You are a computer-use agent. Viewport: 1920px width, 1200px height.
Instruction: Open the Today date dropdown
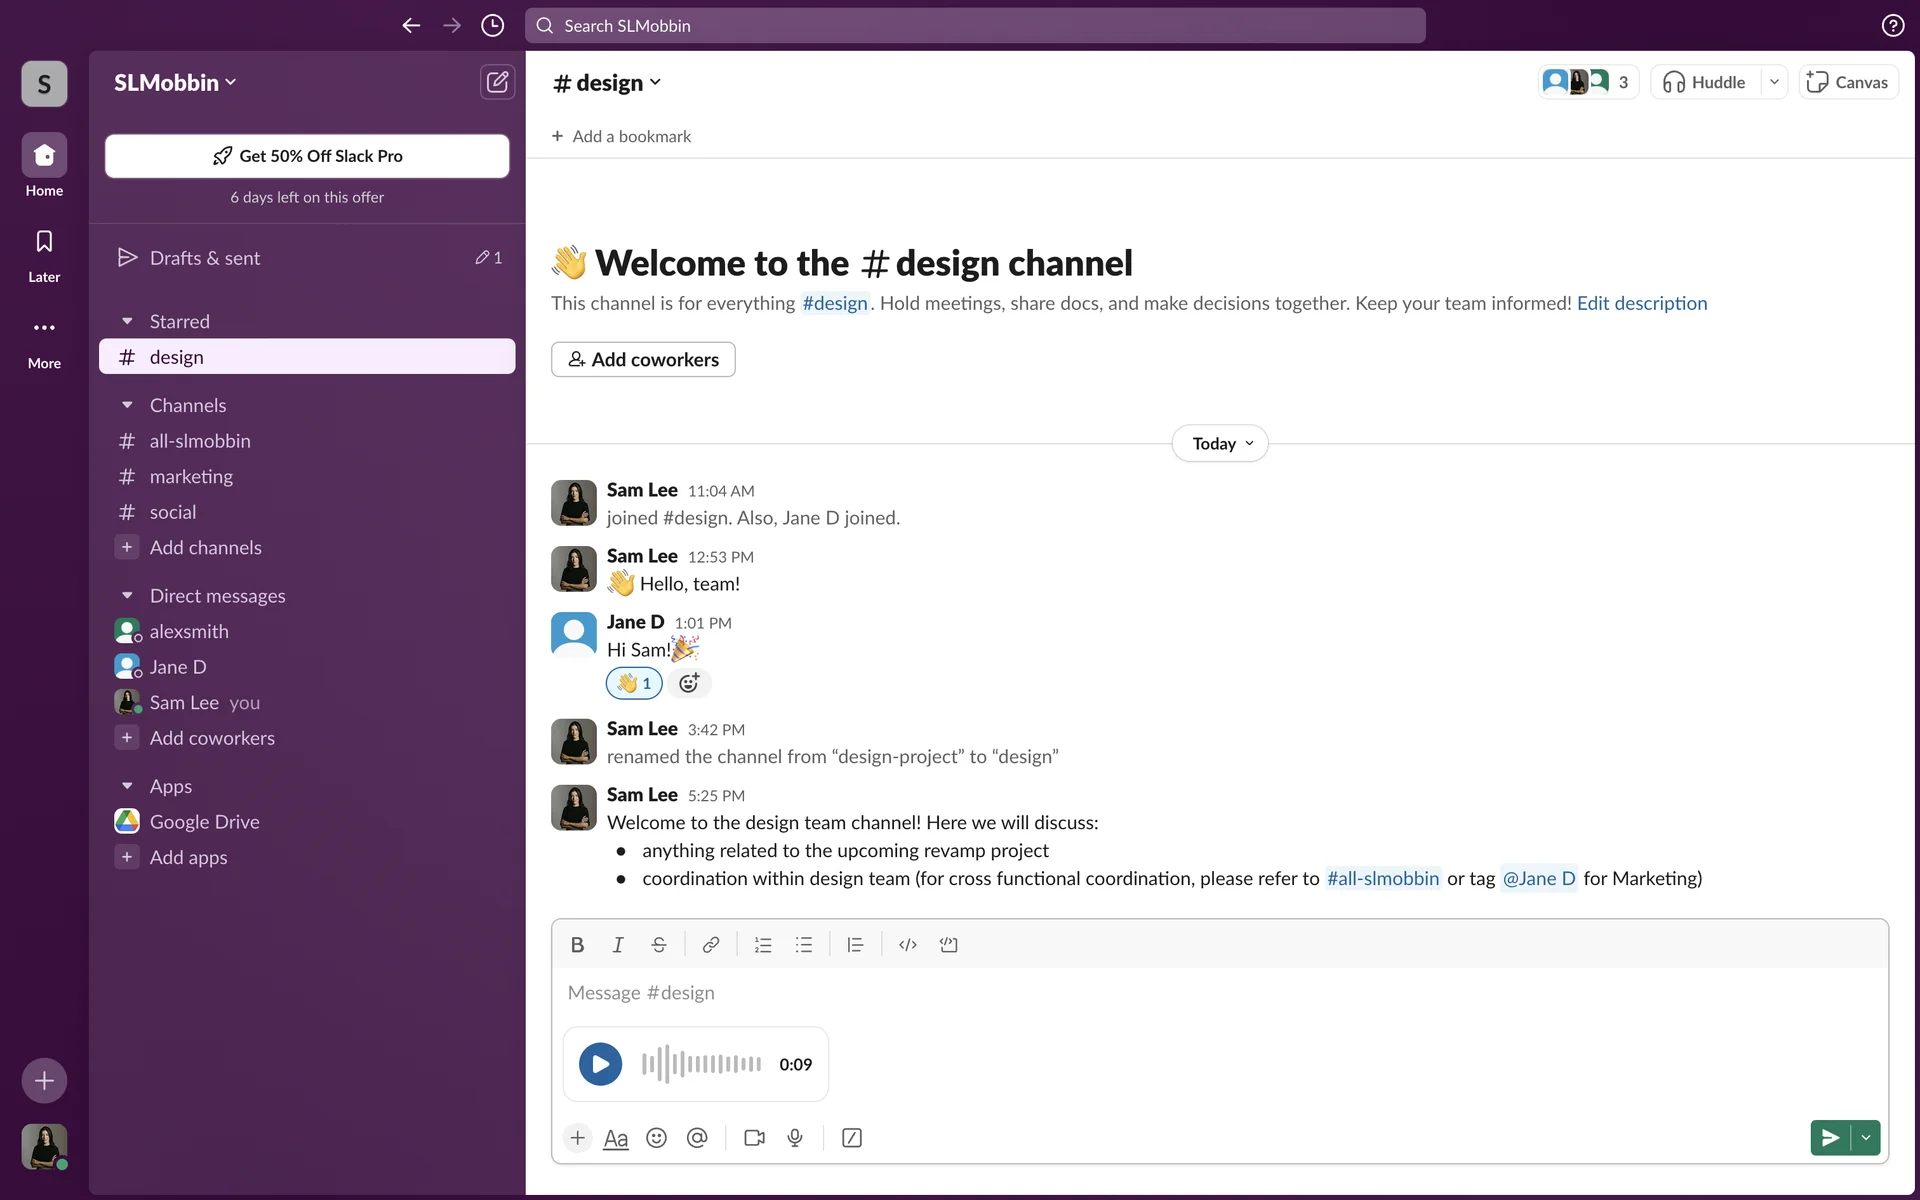coord(1220,444)
